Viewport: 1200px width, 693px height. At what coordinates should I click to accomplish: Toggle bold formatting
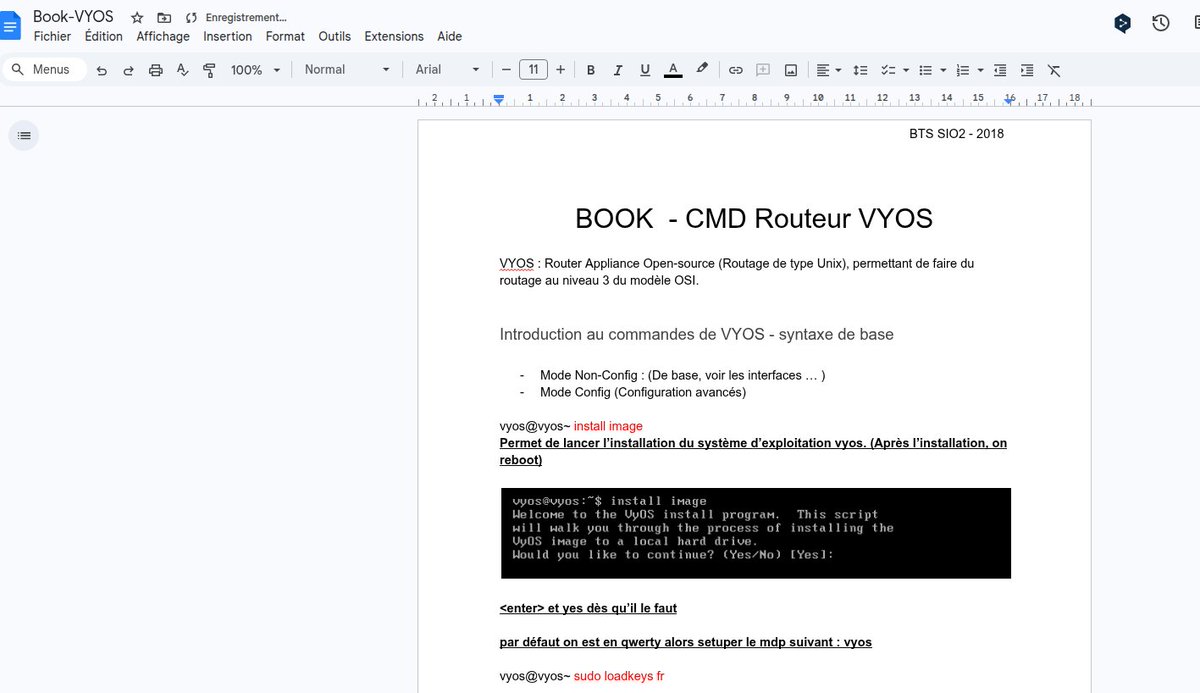(591, 70)
